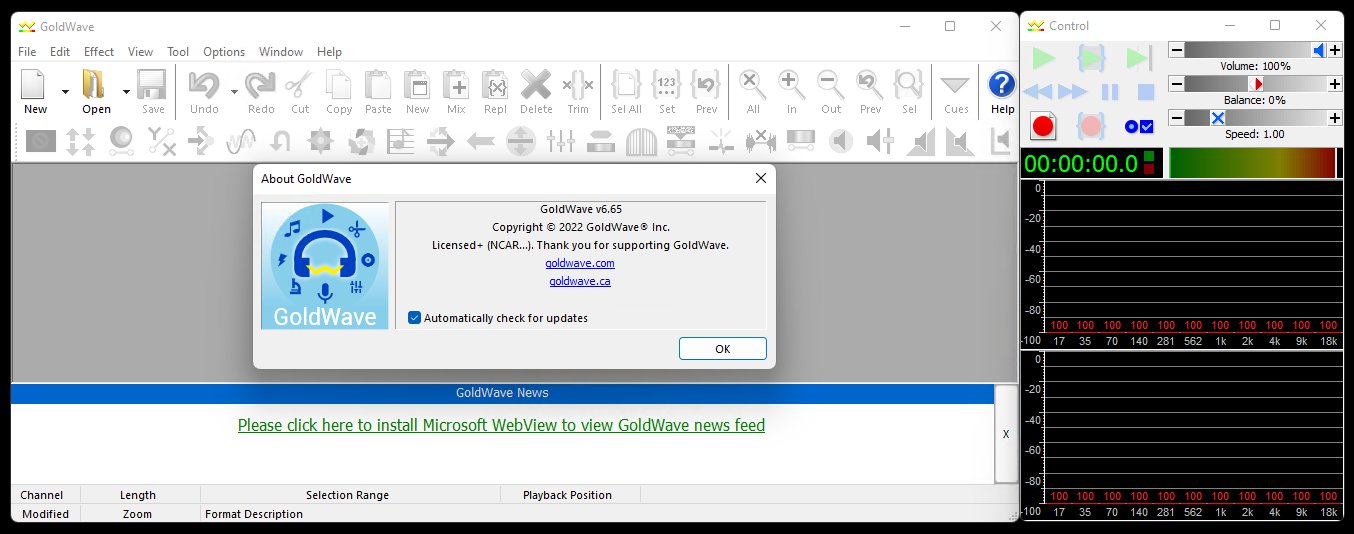Screen dimensions: 1354x534
Task: Open the dropdown arrow beside New
Action: tap(65, 92)
